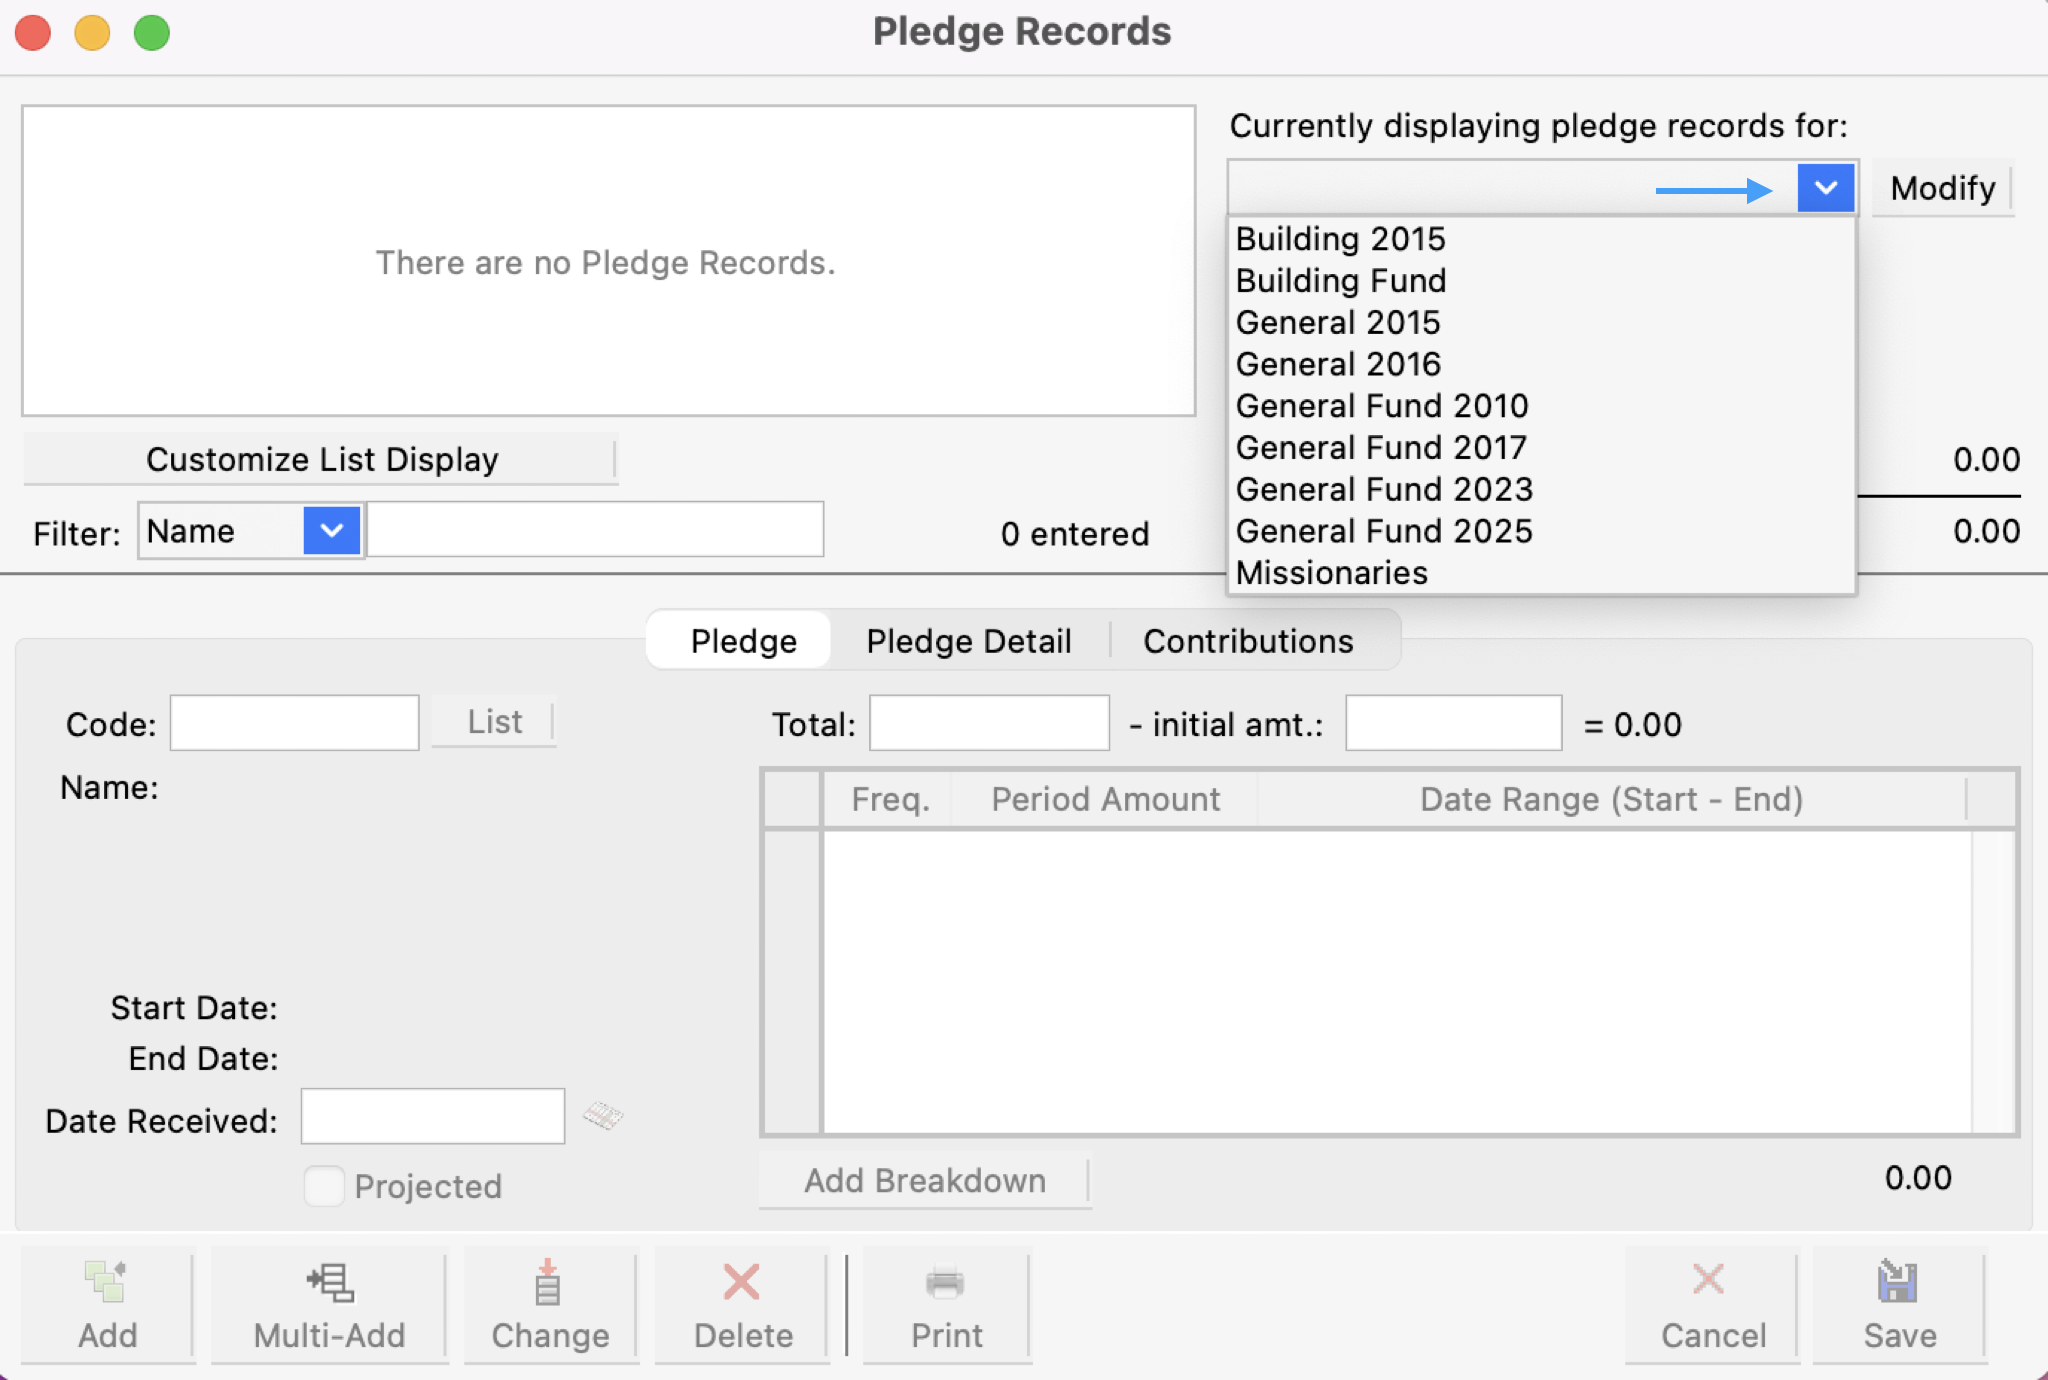This screenshot has width=2048, height=1380.
Task: Click the Customize List Display button
Action: [x=321, y=459]
